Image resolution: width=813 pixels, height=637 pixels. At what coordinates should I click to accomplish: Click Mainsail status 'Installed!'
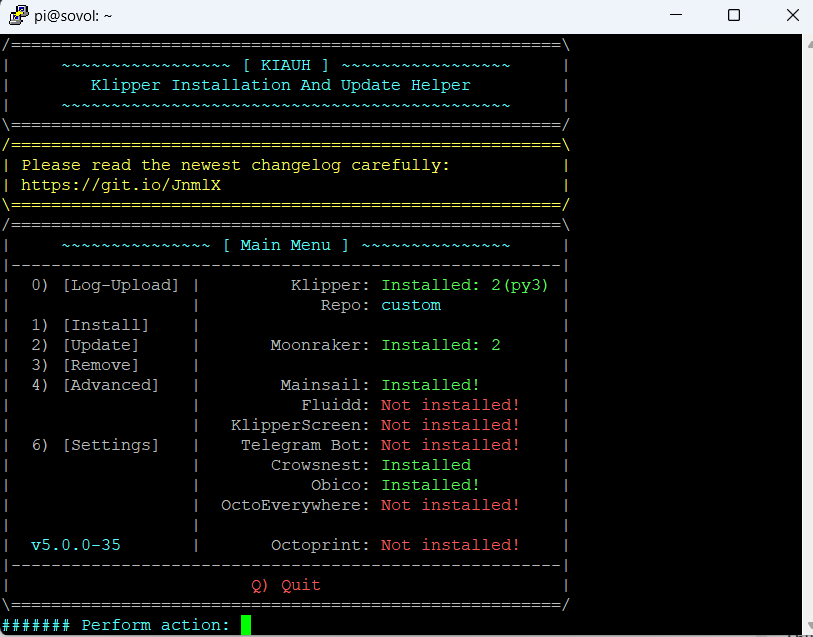(430, 385)
